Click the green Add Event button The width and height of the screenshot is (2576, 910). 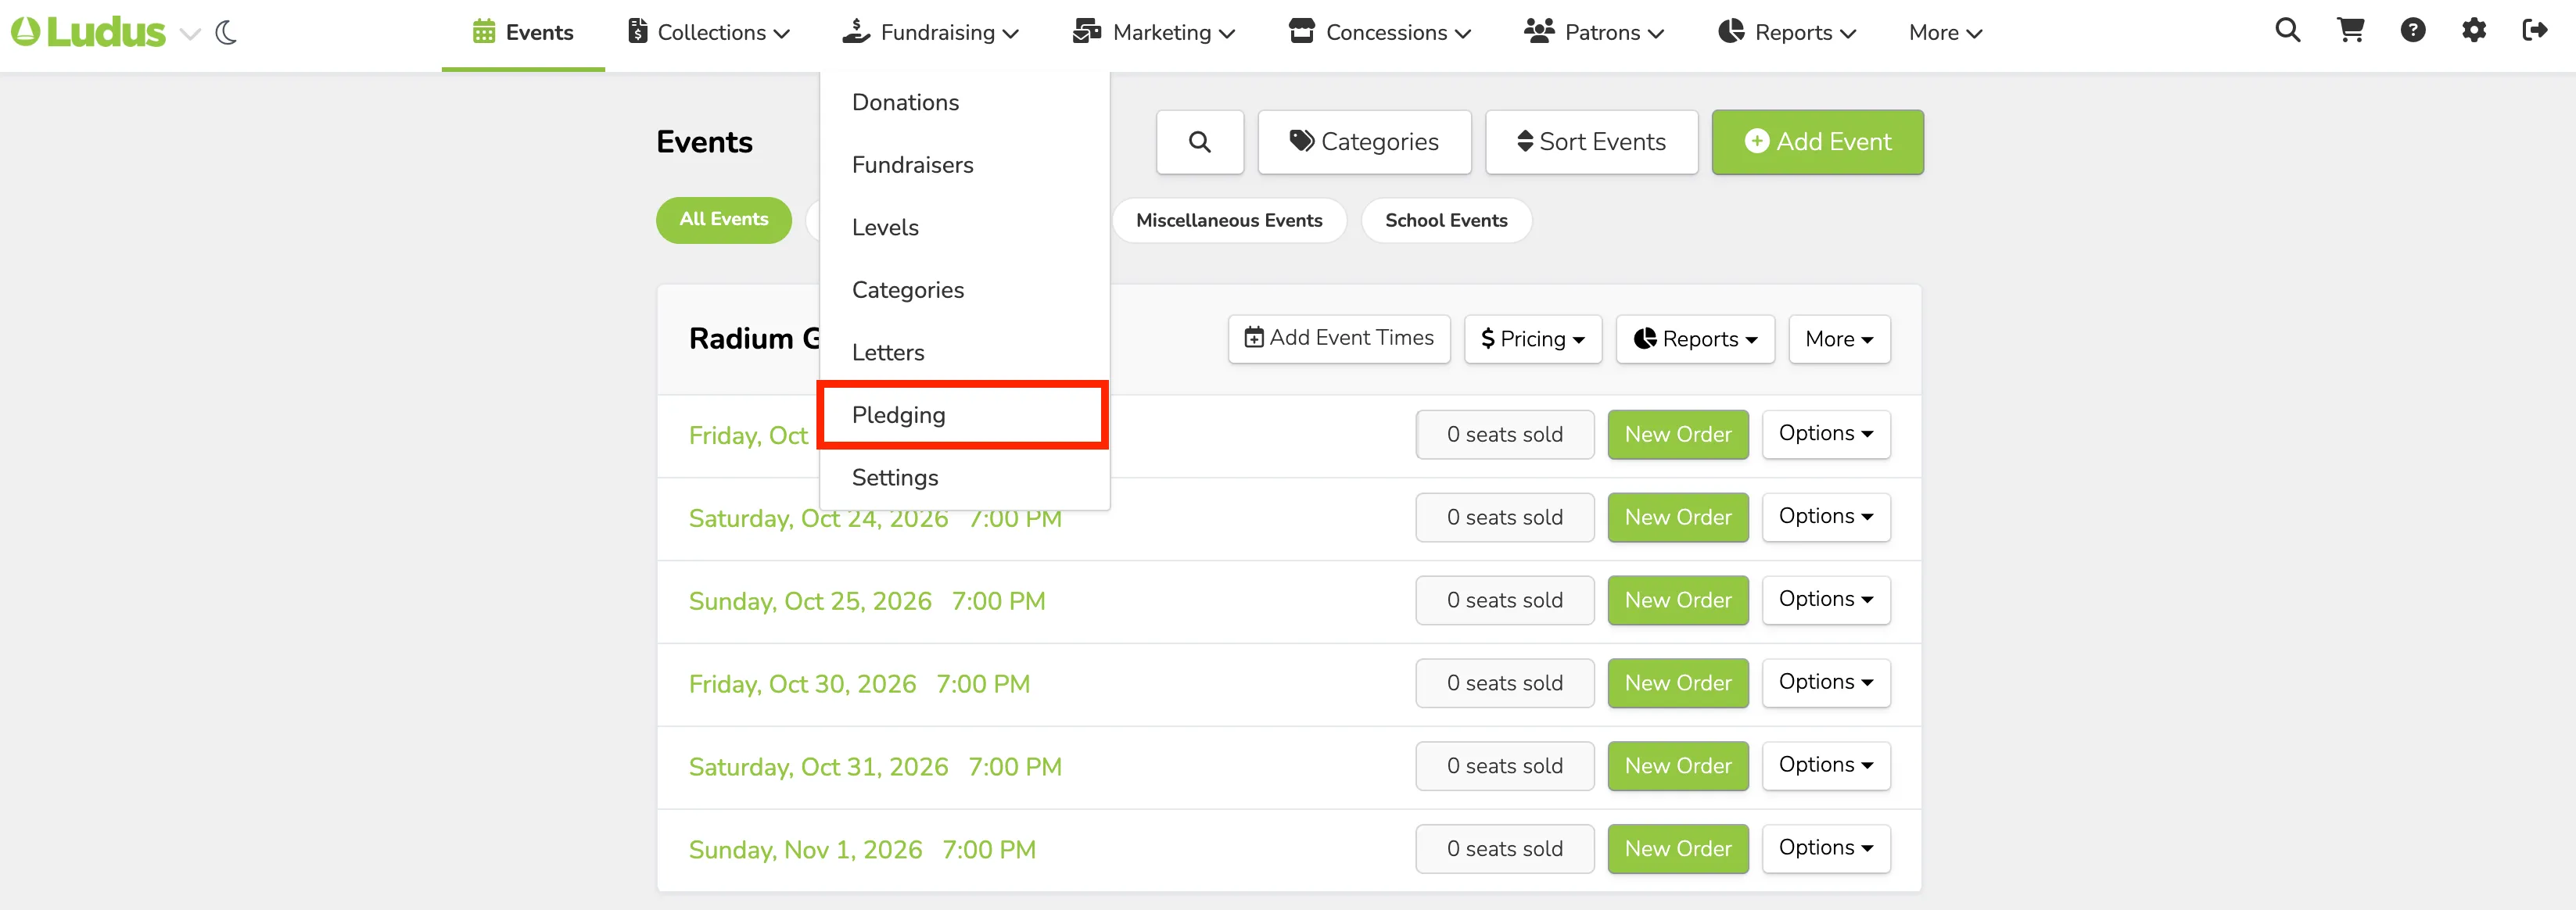tap(1817, 142)
